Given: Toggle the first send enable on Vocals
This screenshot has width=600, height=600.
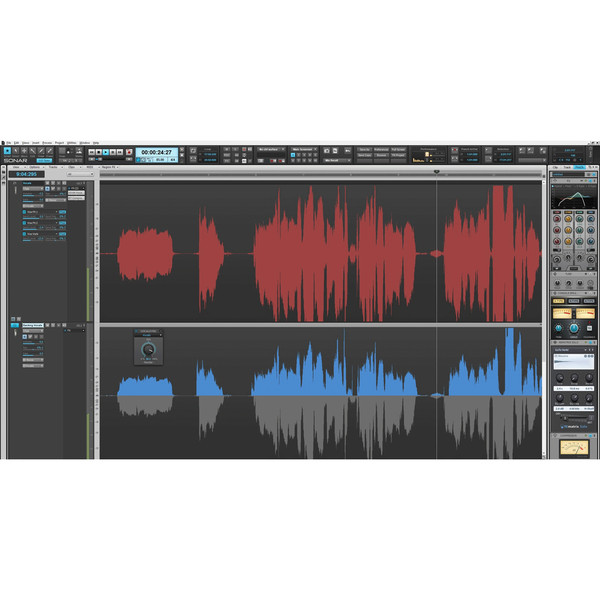Looking at the screenshot, I should [x=24, y=212].
